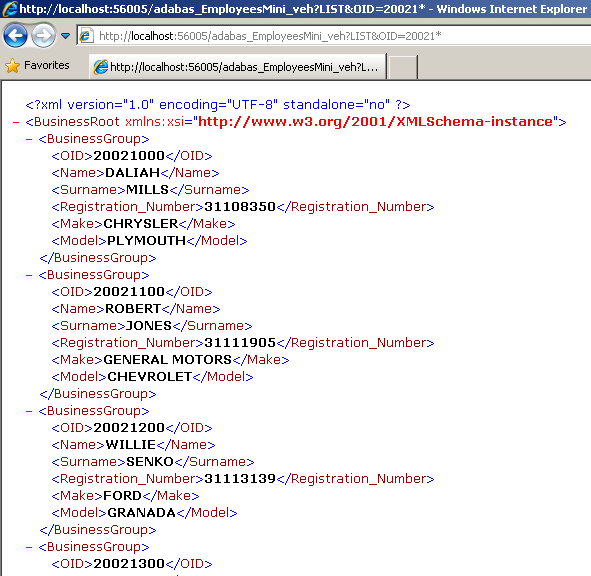Collapse the BusinessGroup with OID 20021200
This screenshot has width=591, height=576.
click(x=29, y=411)
